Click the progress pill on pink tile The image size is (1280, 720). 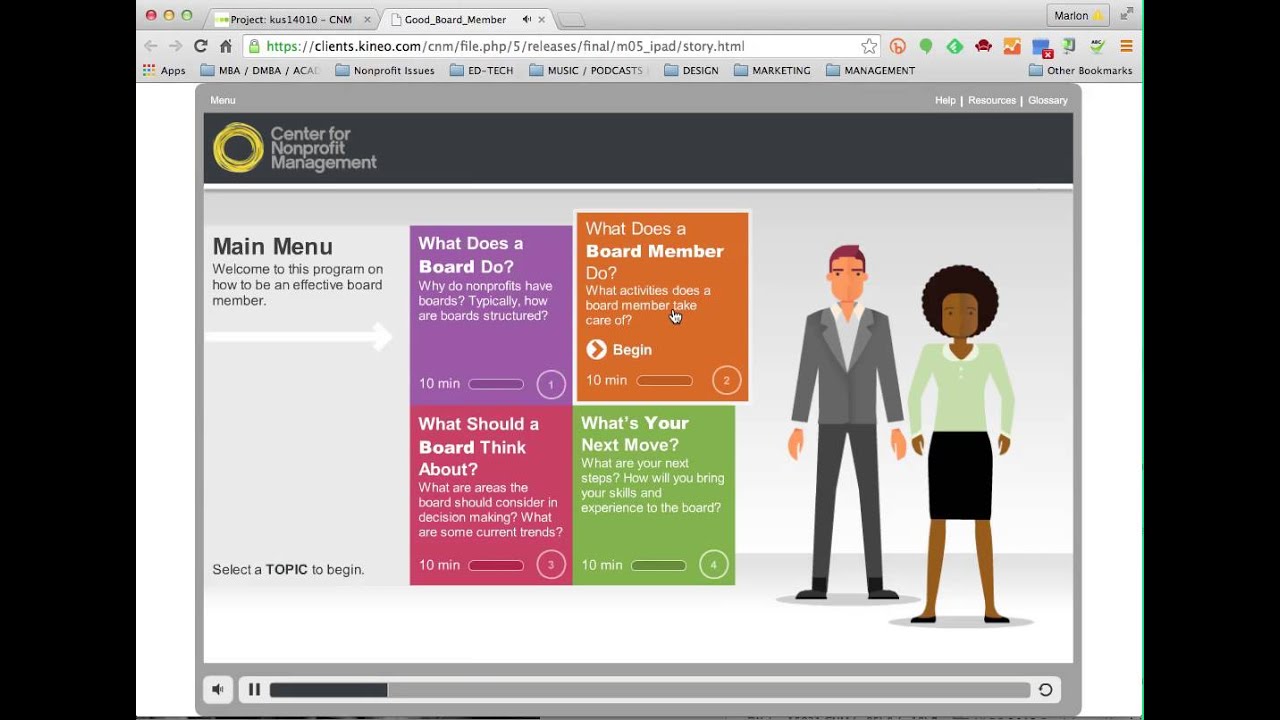[x=496, y=565]
